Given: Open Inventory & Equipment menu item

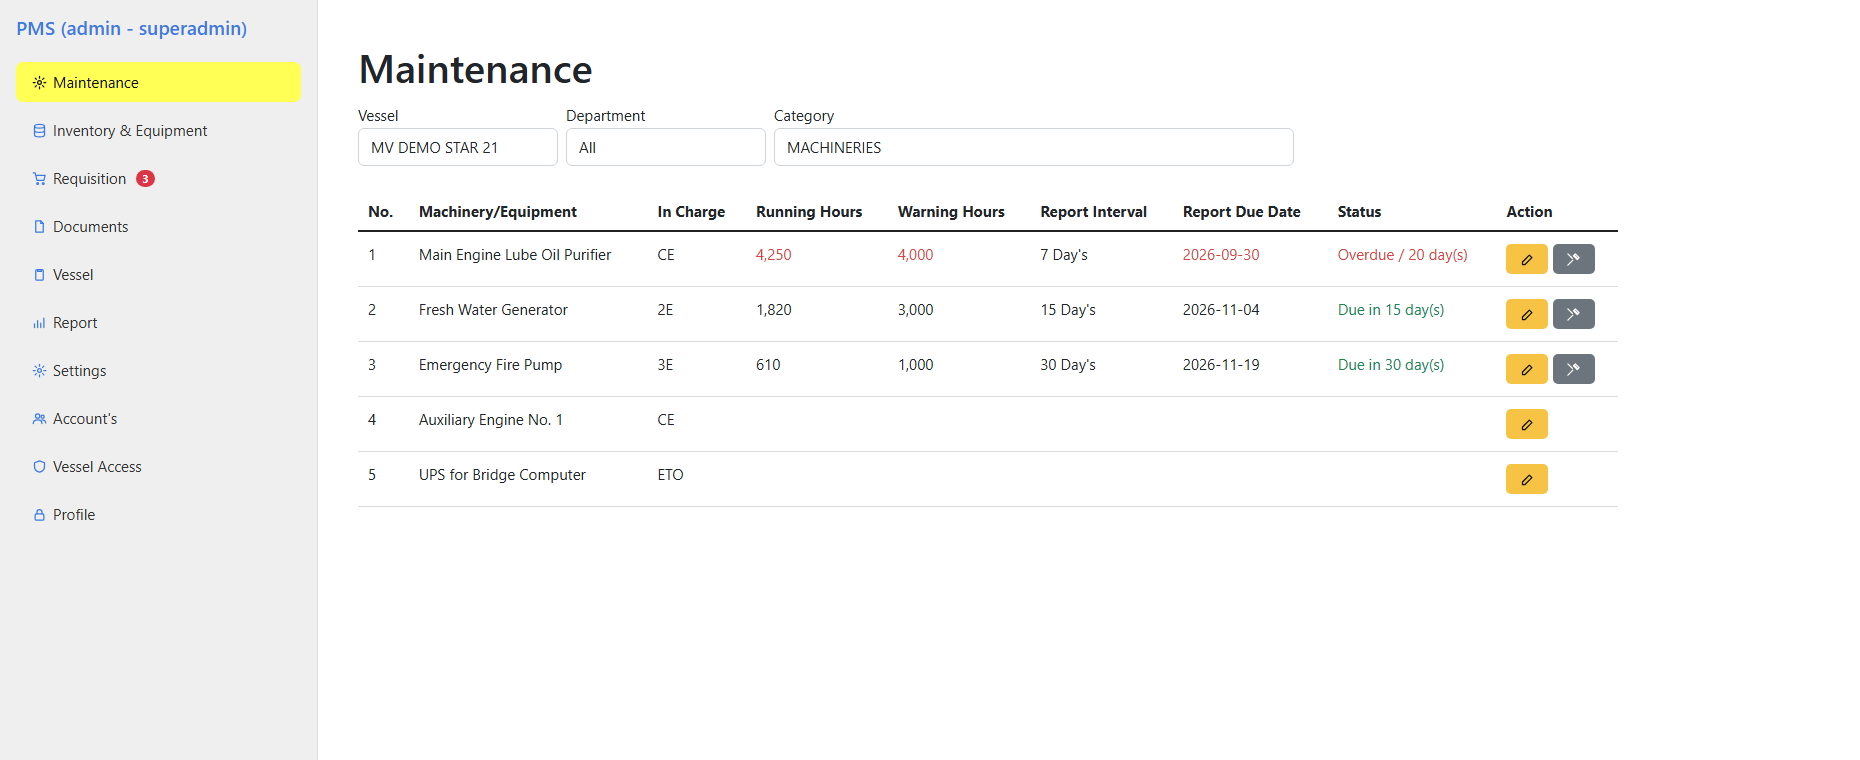Looking at the screenshot, I should [158, 130].
